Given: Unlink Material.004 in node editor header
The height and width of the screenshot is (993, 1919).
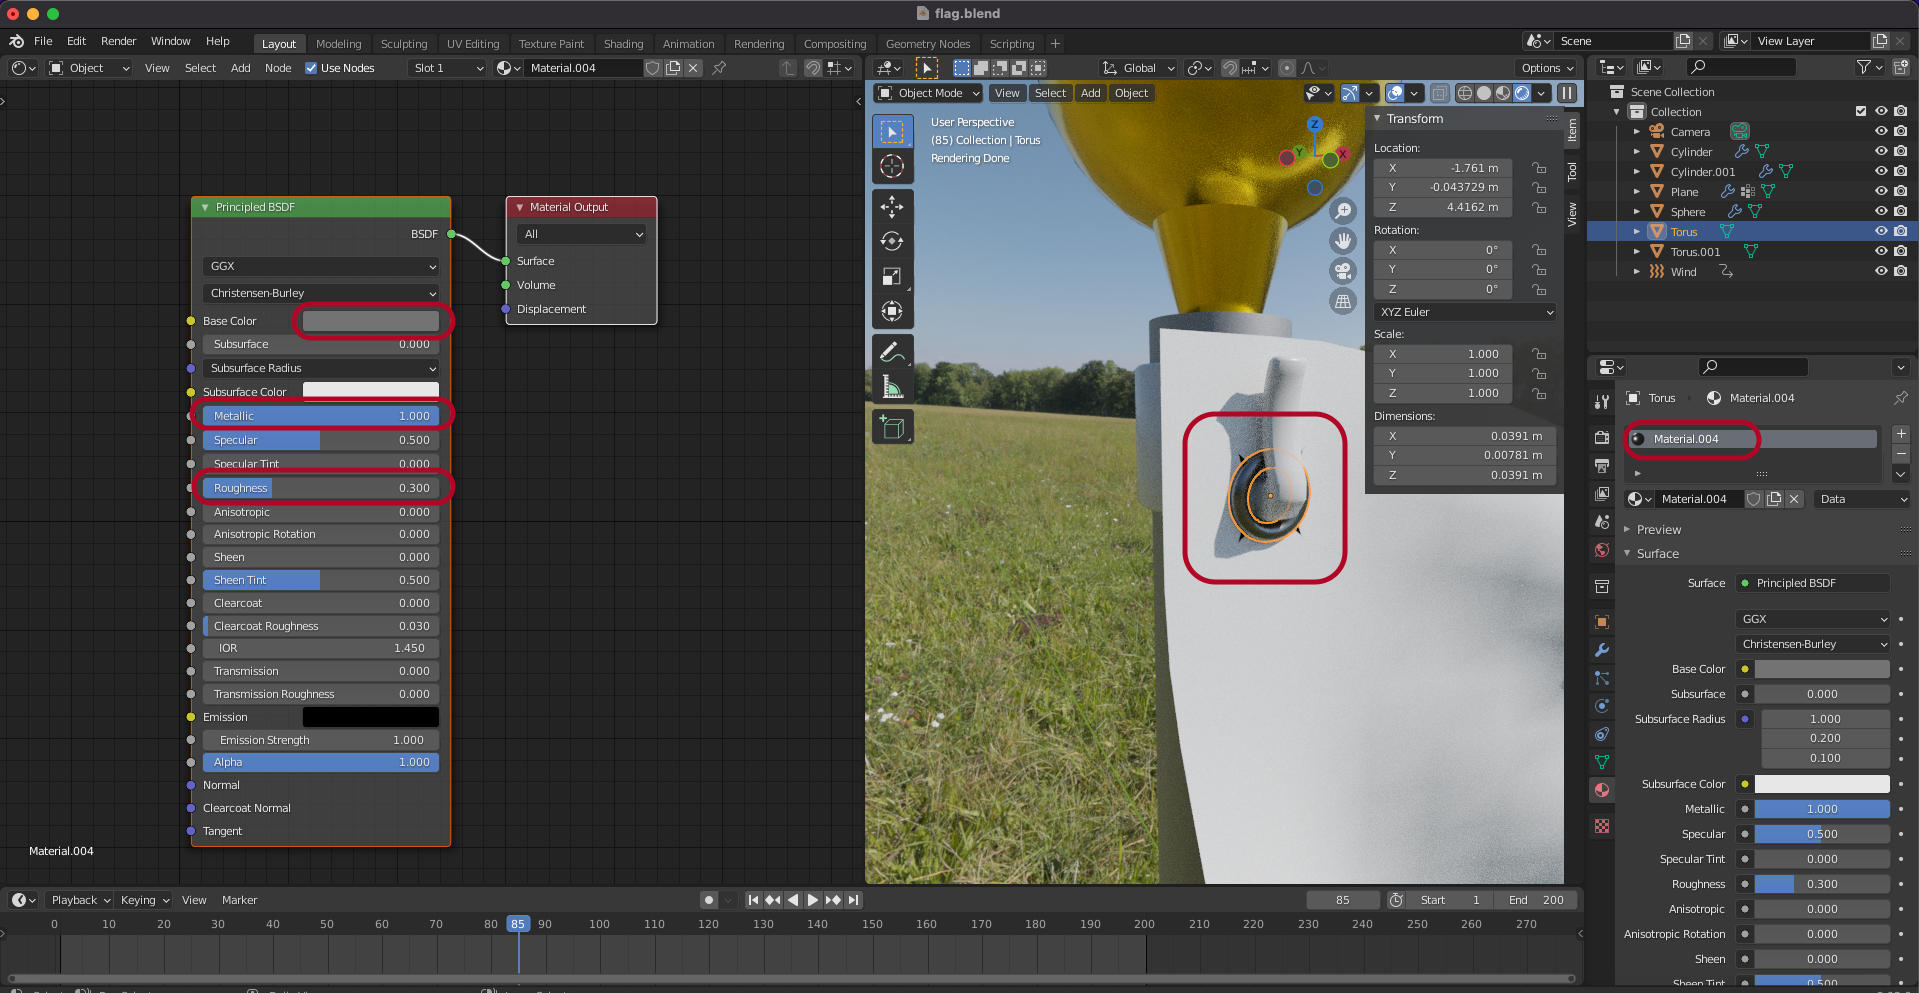Looking at the screenshot, I should pyautogui.click(x=693, y=68).
